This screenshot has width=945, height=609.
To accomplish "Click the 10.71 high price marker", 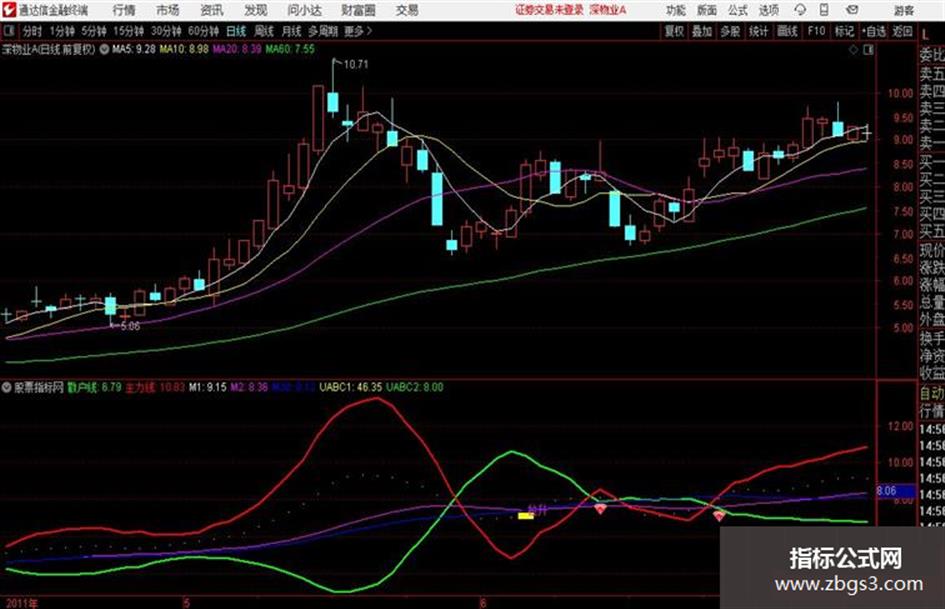I will [355, 64].
